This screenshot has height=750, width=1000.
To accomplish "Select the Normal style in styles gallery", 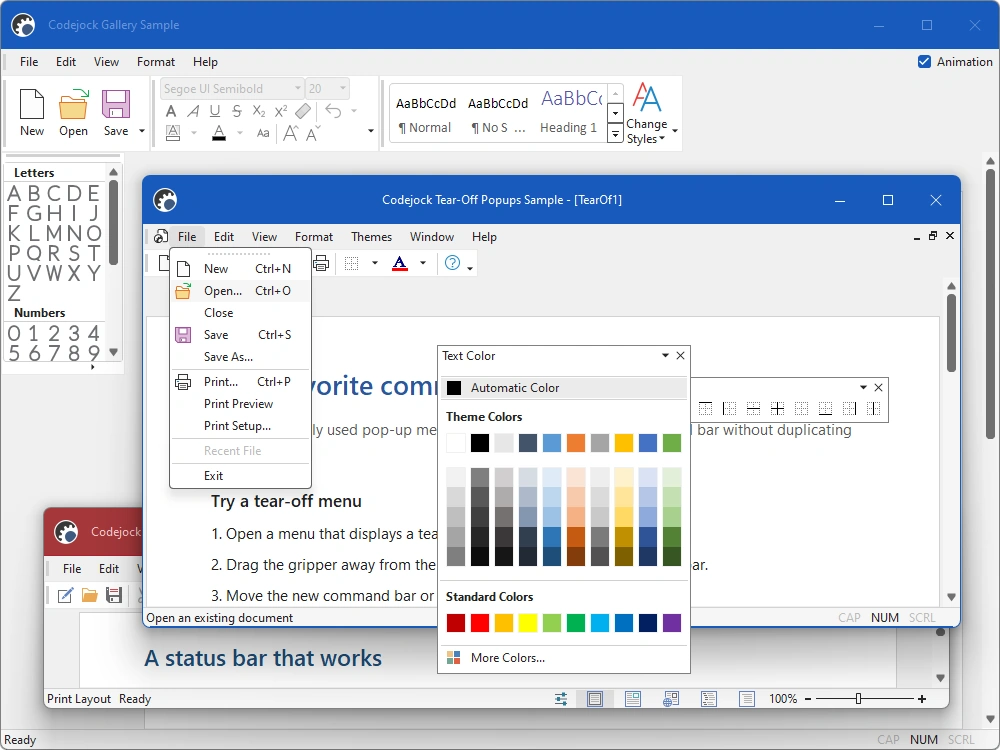I will [x=425, y=114].
